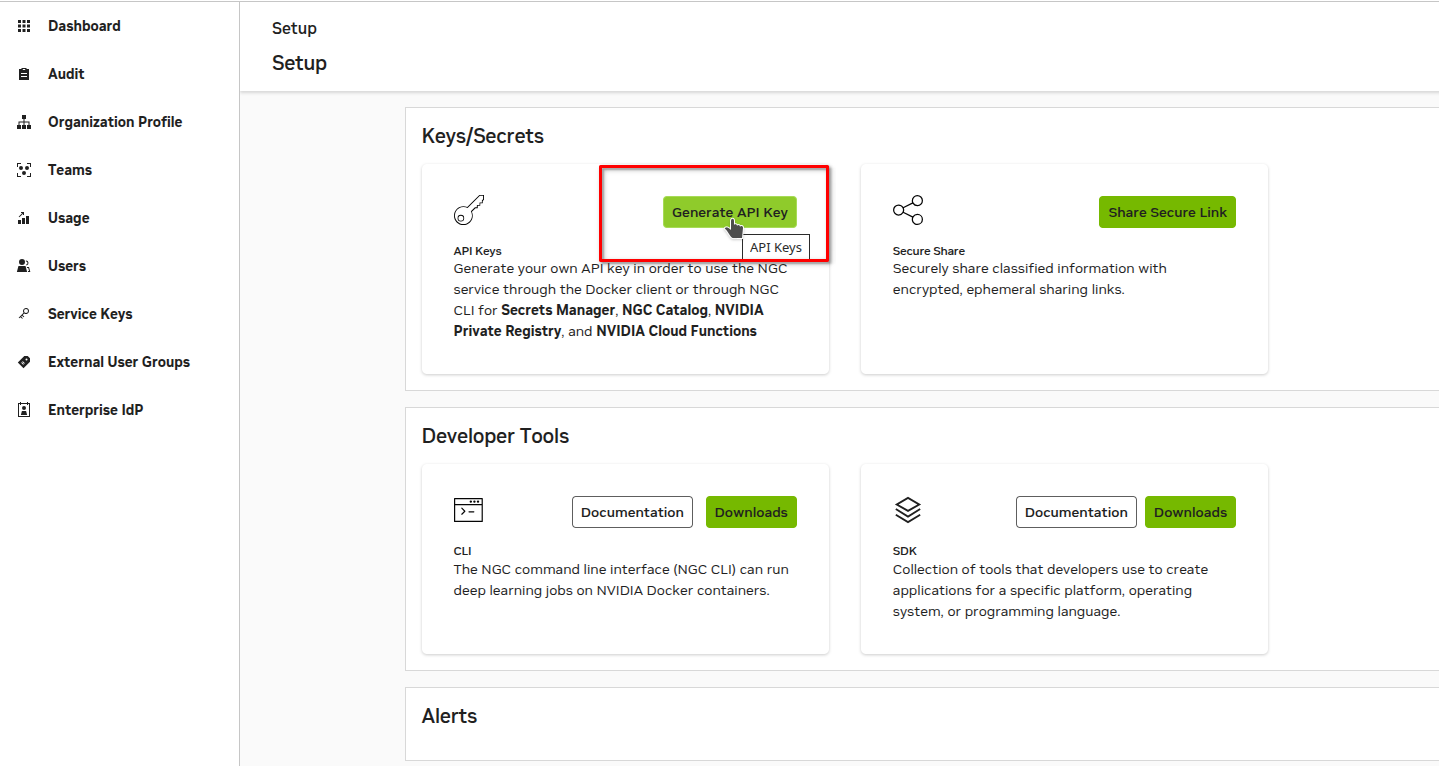The width and height of the screenshot is (1439, 766).
Task: Click the Share Secure Link button
Action: pyautogui.click(x=1168, y=212)
